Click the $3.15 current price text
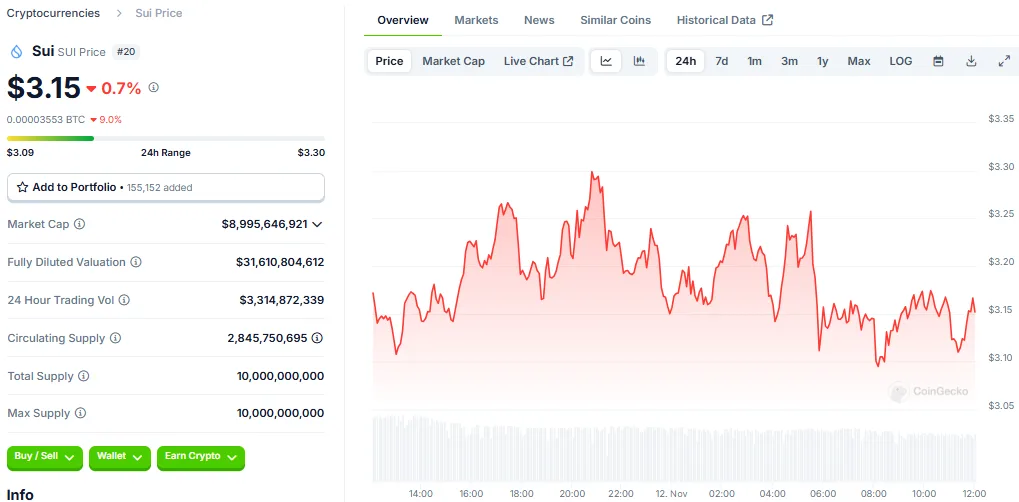Image resolution: width=1019 pixels, height=502 pixels. [44, 88]
